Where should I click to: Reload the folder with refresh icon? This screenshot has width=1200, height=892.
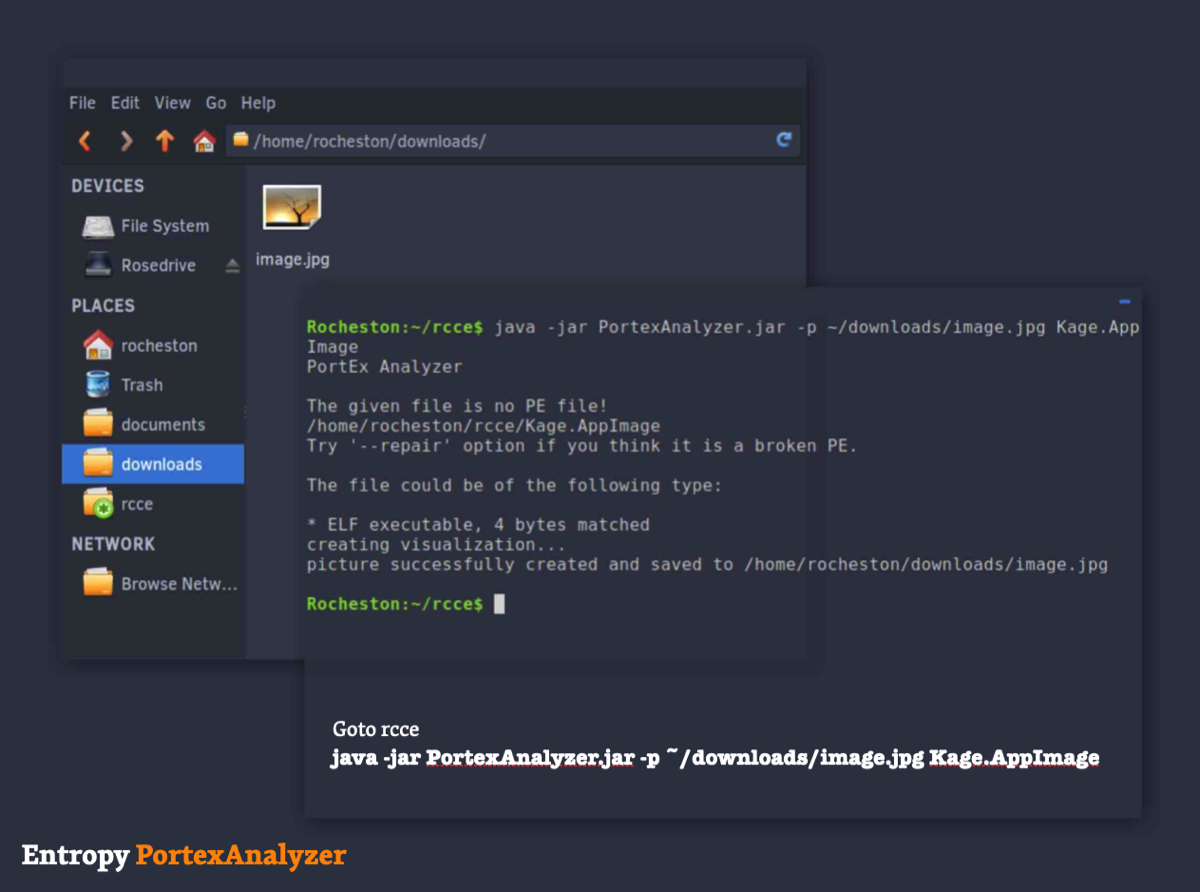[x=784, y=140]
